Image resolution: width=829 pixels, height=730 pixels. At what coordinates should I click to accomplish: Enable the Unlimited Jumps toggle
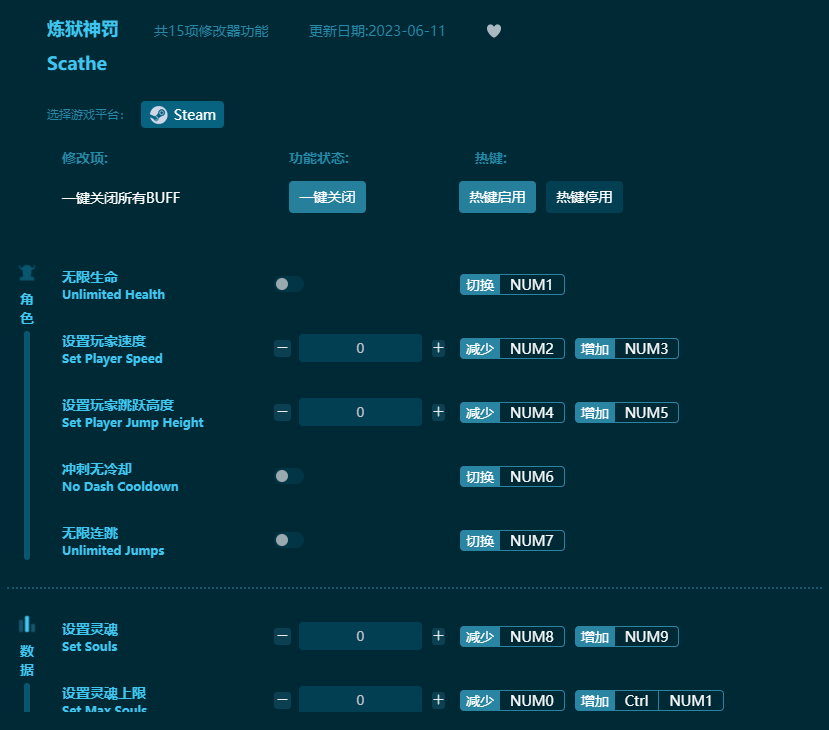click(289, 540)
